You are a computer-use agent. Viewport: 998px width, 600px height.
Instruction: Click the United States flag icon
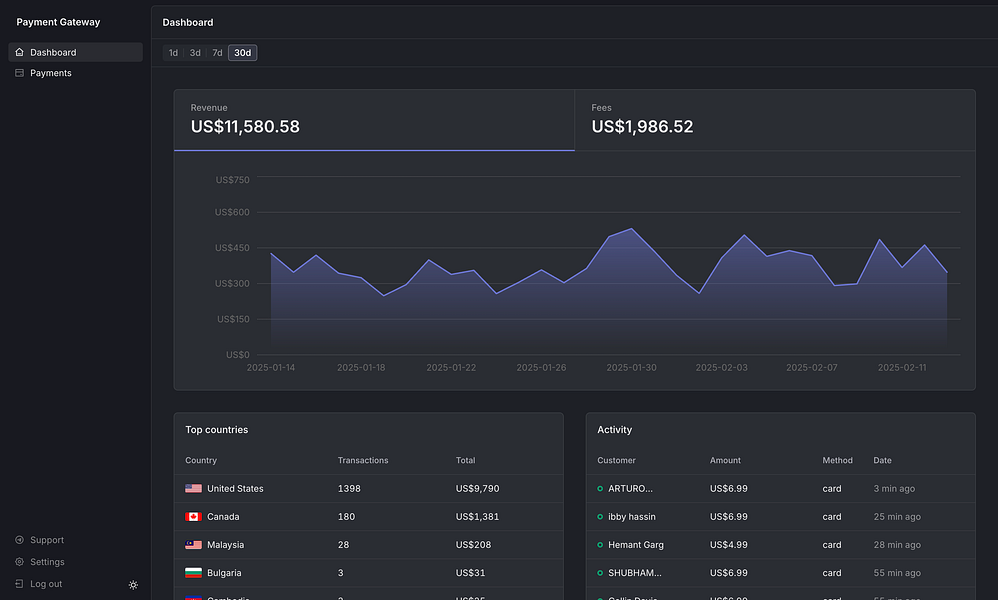(x=193, y=488)
